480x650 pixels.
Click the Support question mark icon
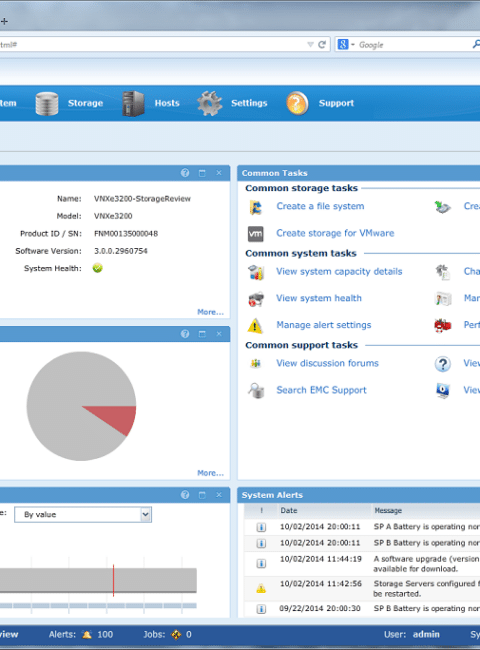click(x=297, y=103)
